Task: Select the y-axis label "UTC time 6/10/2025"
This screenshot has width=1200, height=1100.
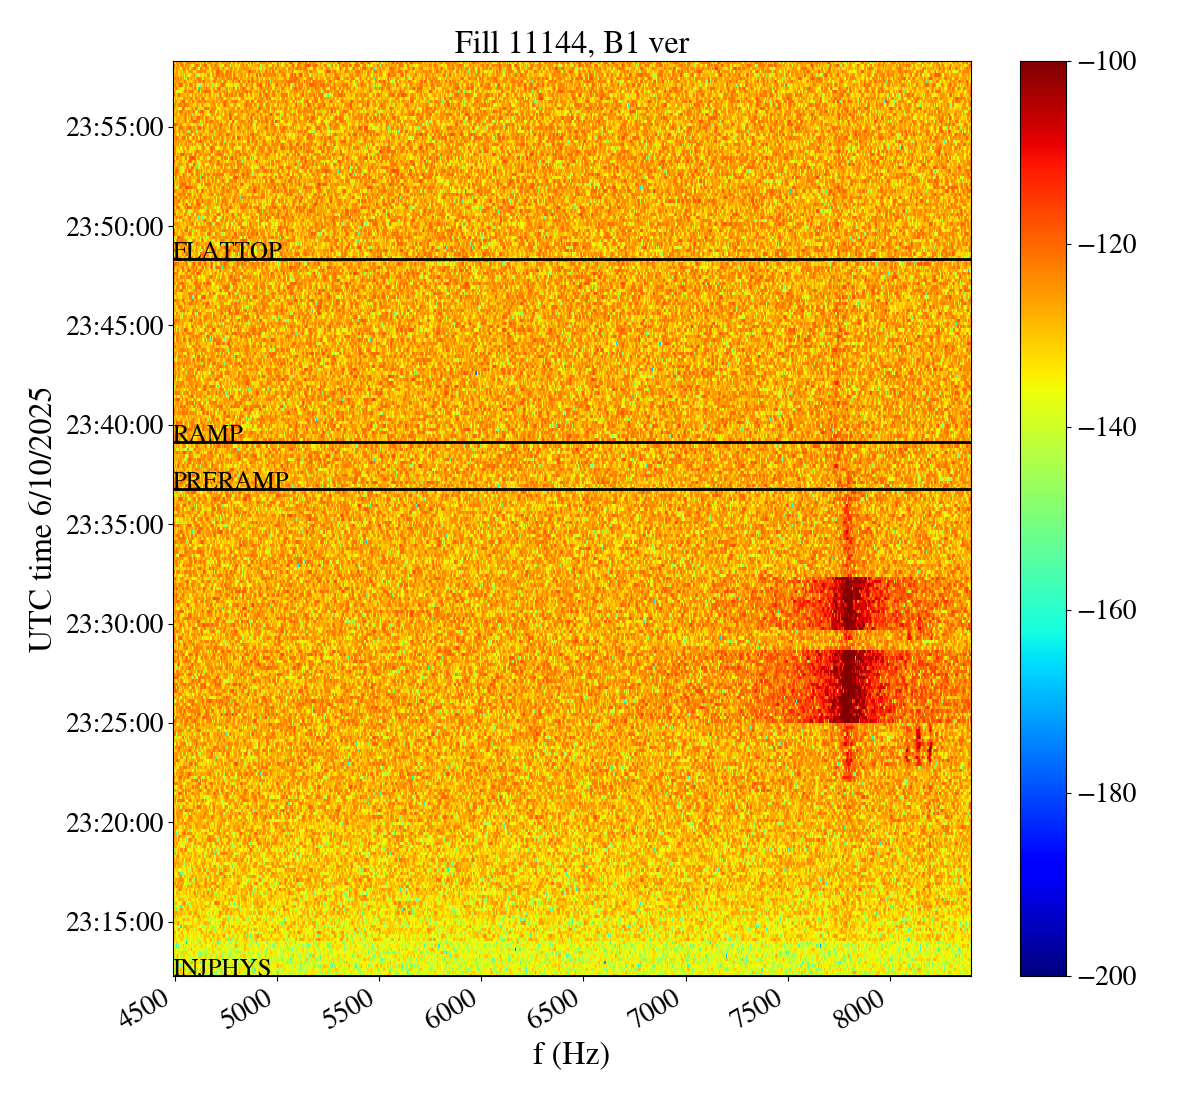Action: (41, 519)
